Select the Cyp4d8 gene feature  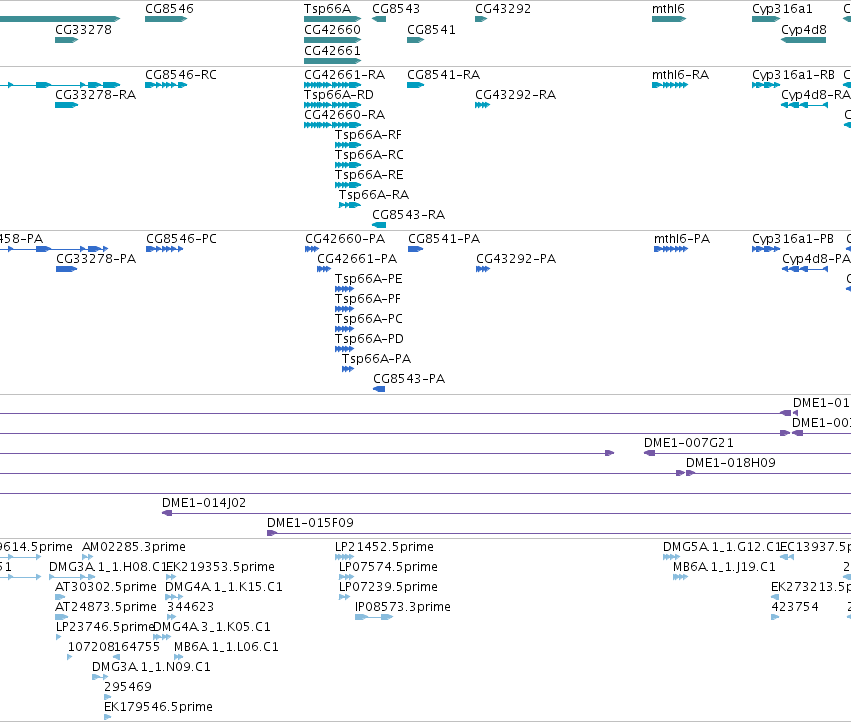tap(803, 40)
